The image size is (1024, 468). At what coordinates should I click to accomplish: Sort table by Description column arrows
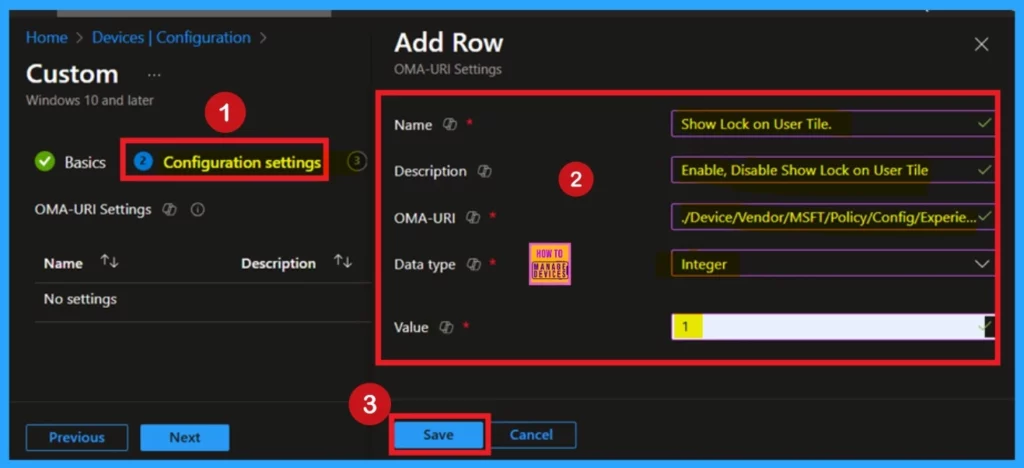point(343,262)
